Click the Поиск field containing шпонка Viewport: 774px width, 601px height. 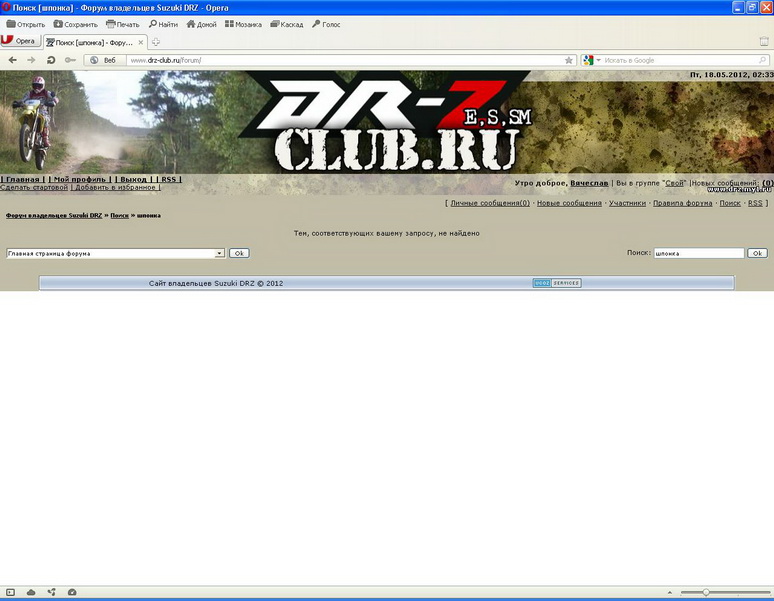click(698, 253)
